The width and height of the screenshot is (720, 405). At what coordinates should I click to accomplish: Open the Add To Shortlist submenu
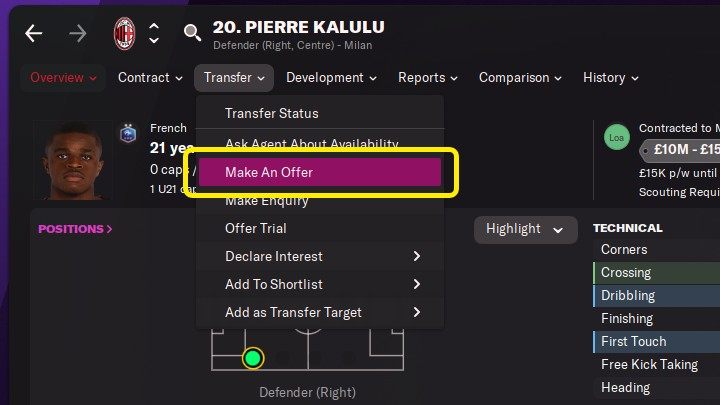pos(322,284)
